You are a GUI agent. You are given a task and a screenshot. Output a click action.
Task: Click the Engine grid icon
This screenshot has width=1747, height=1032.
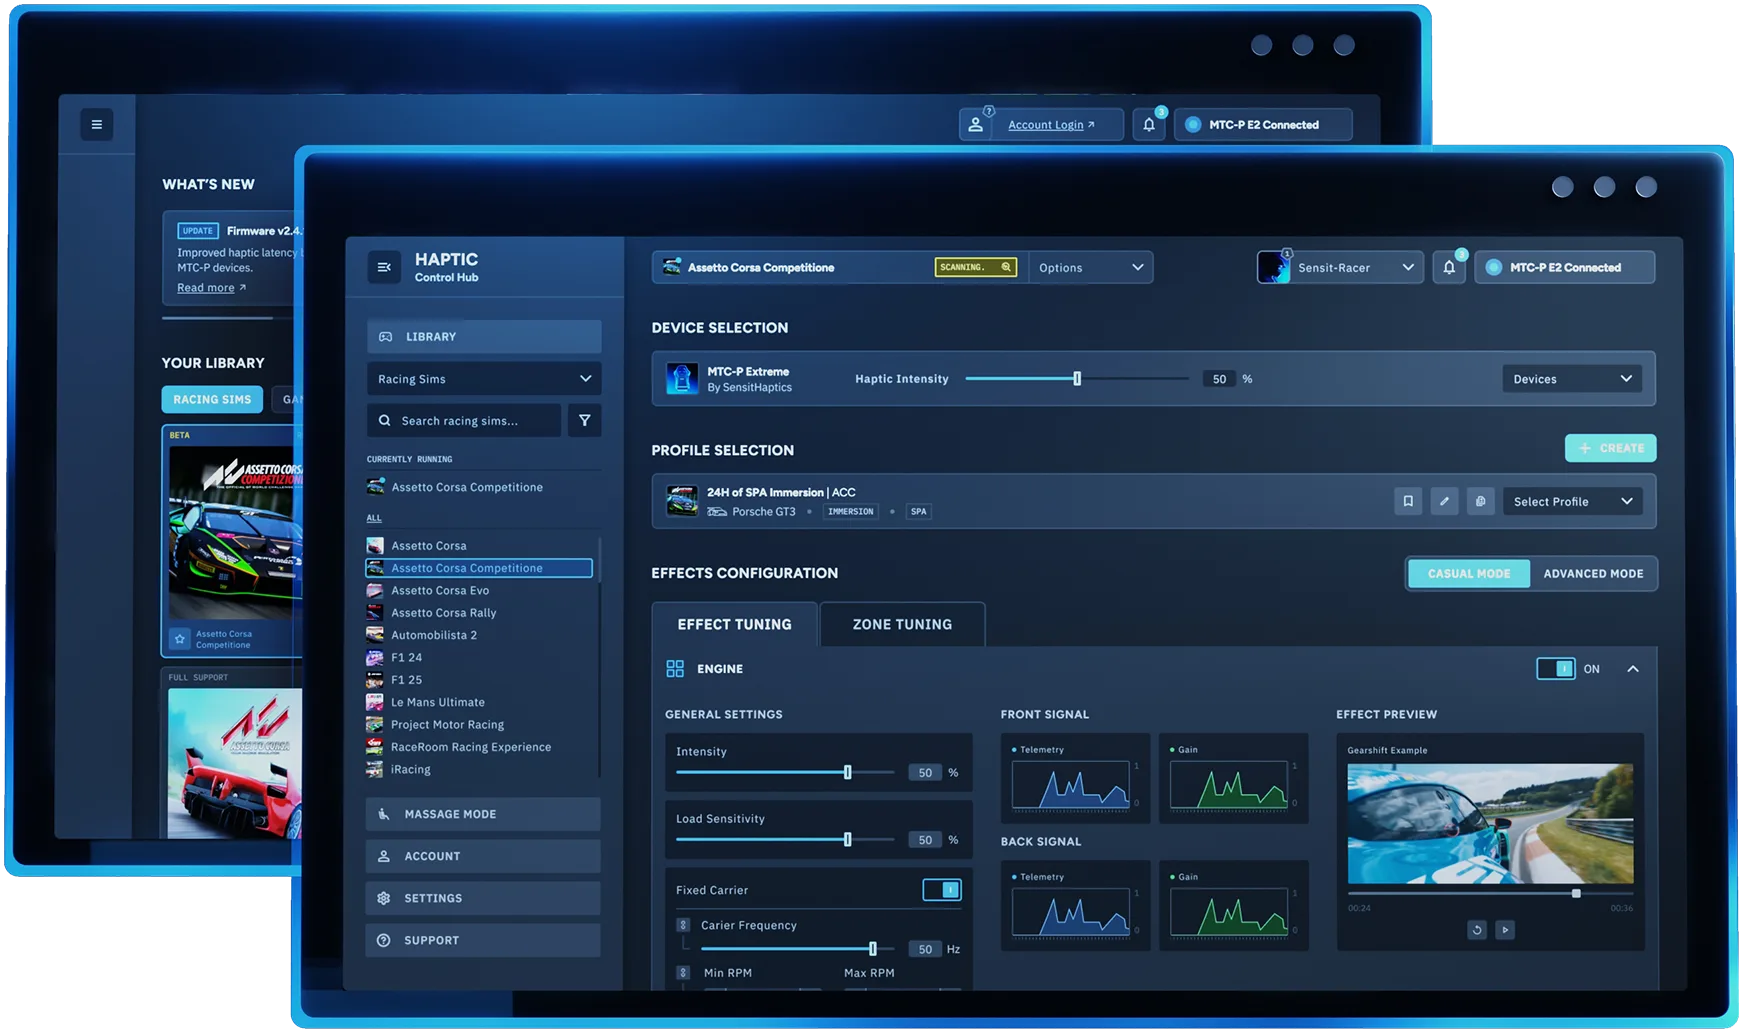pyautogui.click(x=675, y=669)
